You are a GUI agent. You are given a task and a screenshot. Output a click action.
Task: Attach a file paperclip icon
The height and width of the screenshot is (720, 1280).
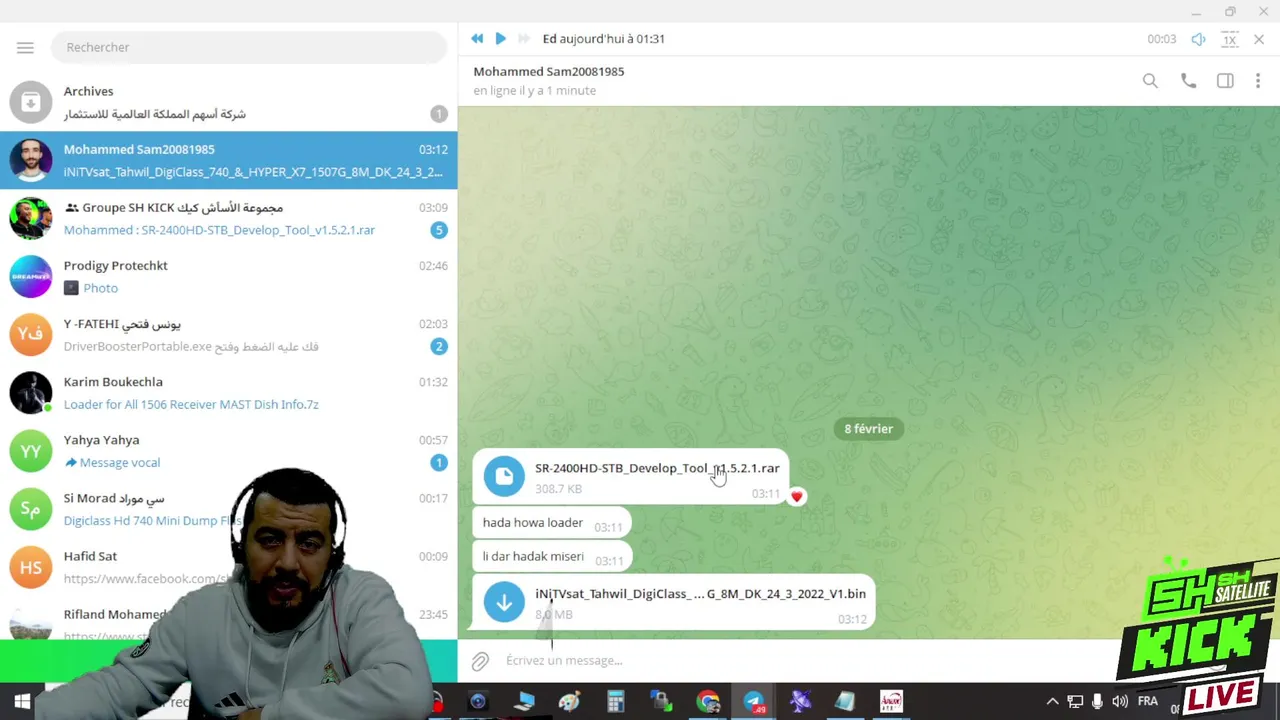pyautogui.click(x=480, y=661)
